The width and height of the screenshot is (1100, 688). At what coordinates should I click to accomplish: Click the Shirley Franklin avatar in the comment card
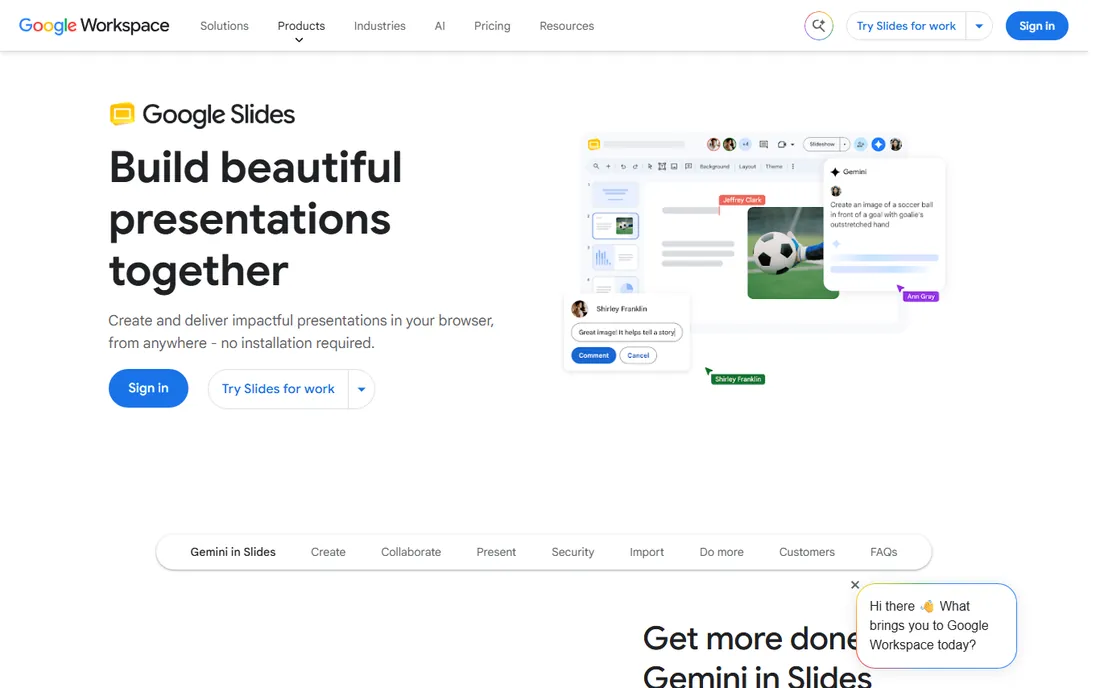coord(579,309)
